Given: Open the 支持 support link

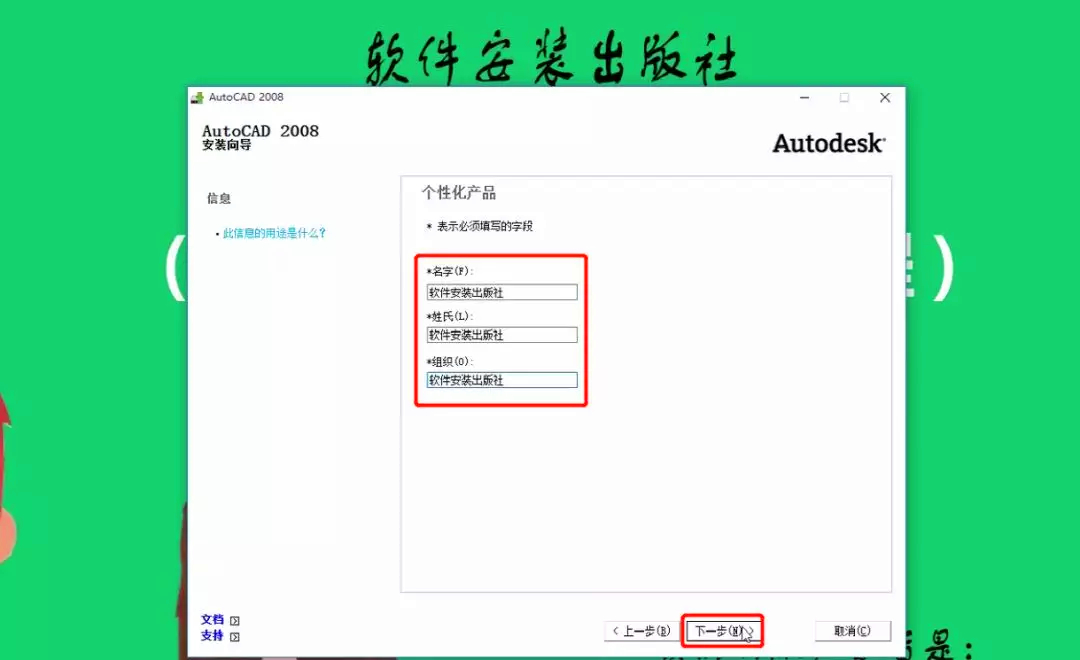Looking at the screenshot, I should click(x=212, y=635).
